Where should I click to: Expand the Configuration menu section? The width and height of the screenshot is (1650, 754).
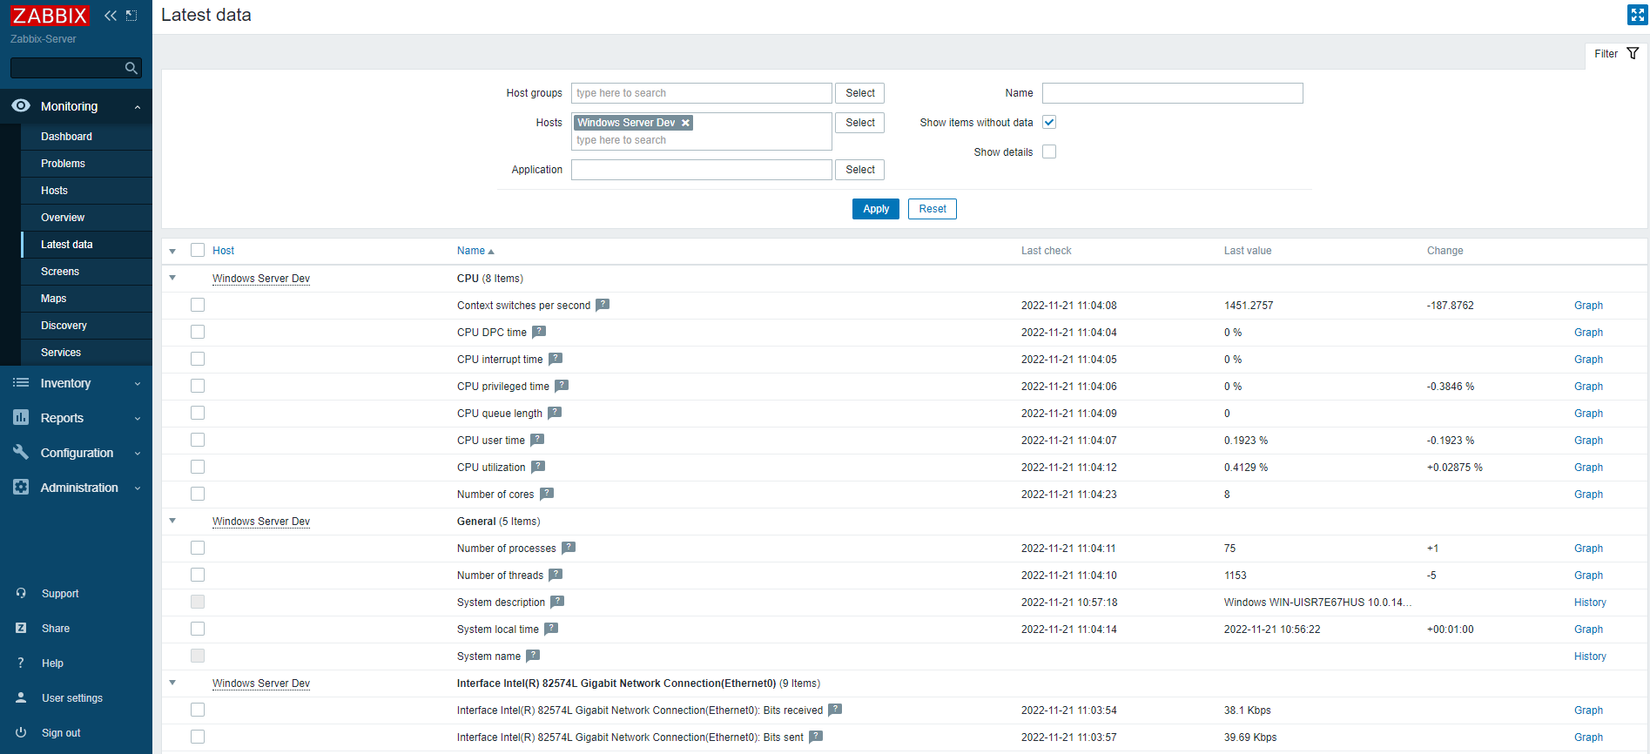coord(76,453)
